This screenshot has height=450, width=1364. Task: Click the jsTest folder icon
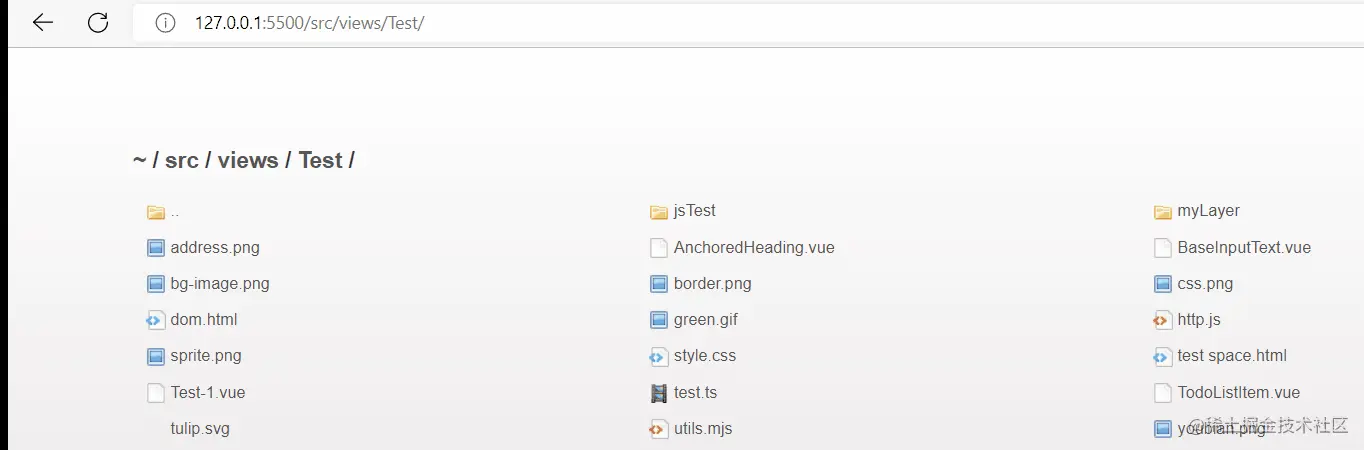click(658, 212)
